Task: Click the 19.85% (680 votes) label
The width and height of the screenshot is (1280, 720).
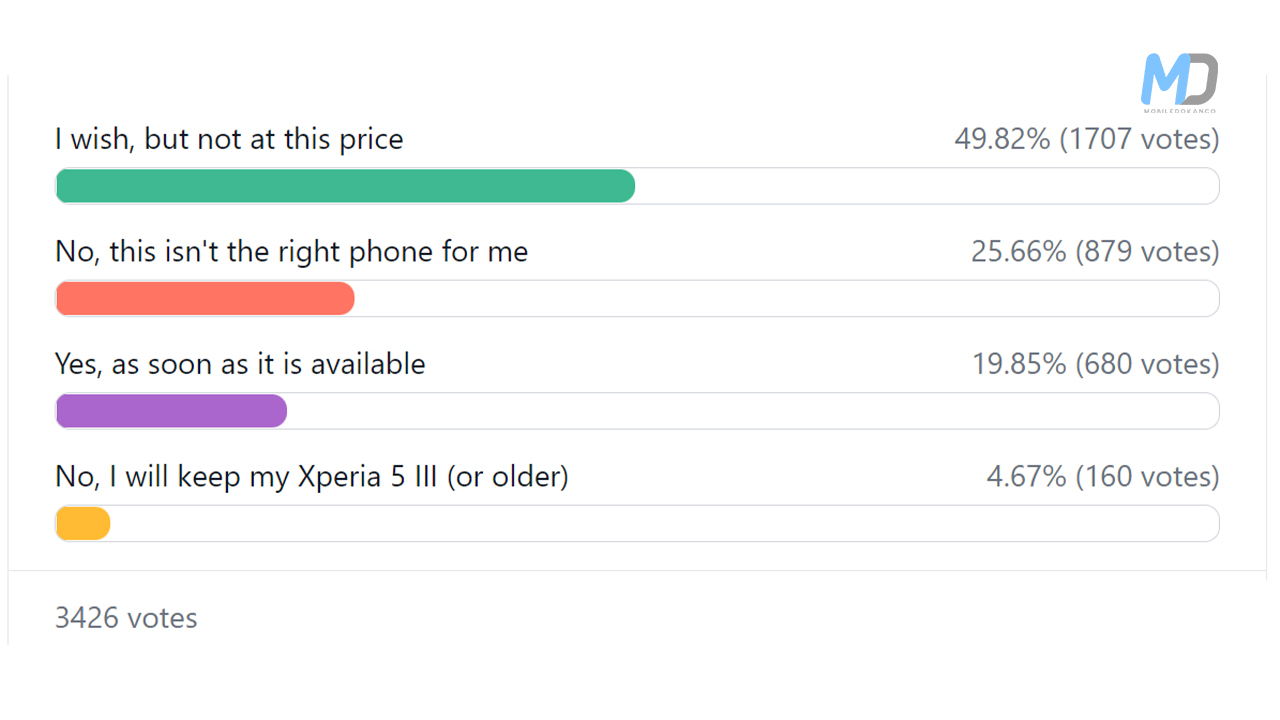Action: tap(1095, 364)
